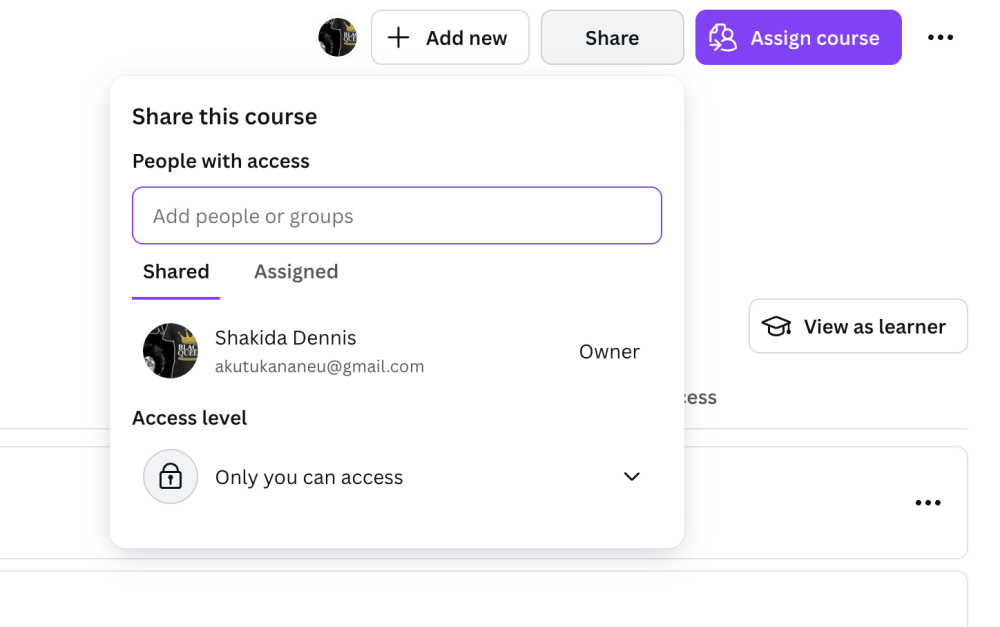Click the Access level heading
The width and height of the screenshot is (1000, 627).
[189, 418]
